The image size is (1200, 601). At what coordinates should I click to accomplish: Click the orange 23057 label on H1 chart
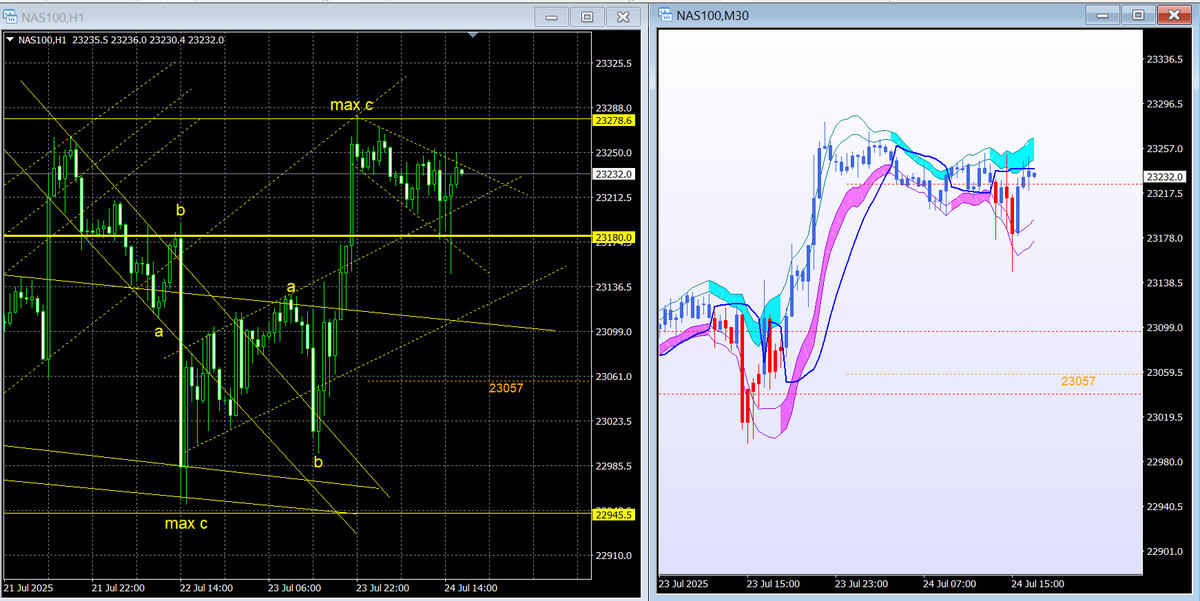tap(506, 388)
